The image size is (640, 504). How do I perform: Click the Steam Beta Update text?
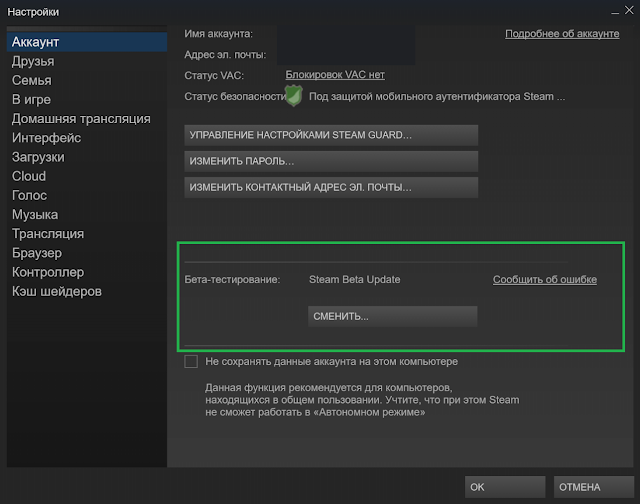[355, 280]
